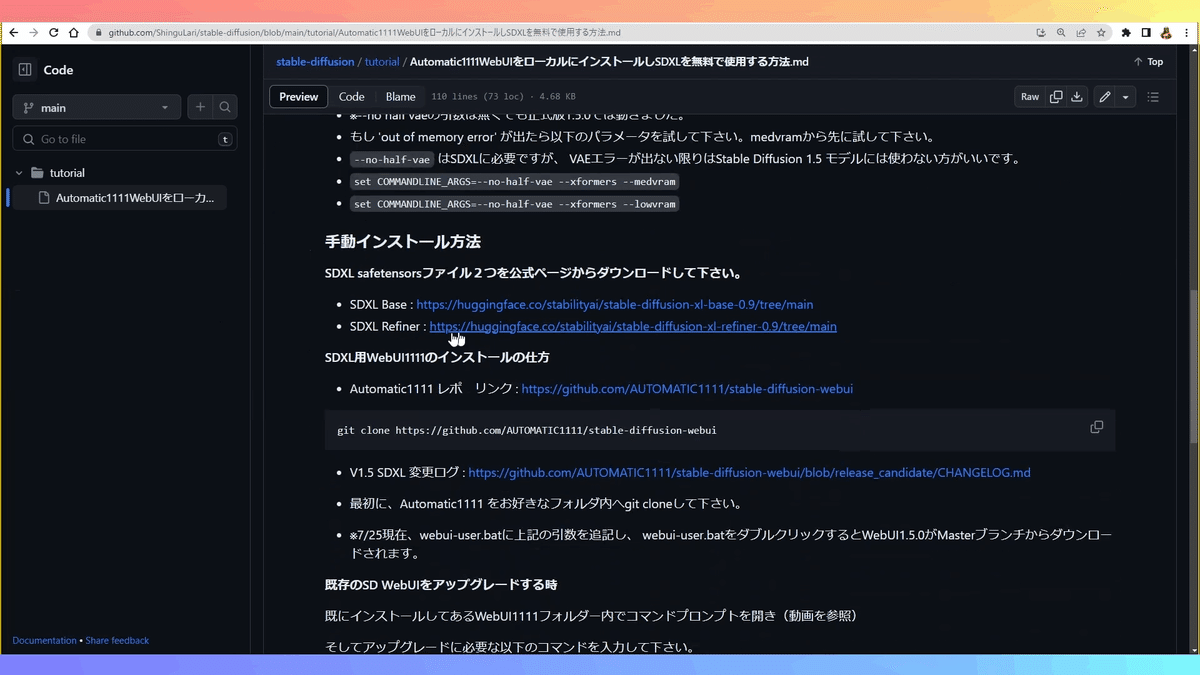
Task: Go forward in the browser
Action: point(34,32)
